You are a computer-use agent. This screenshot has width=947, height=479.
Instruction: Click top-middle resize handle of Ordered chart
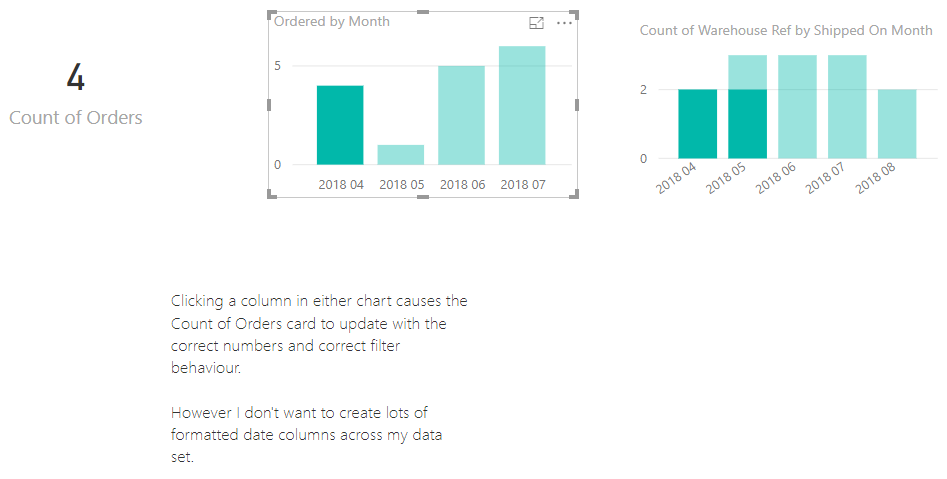(x=422, y=12)
